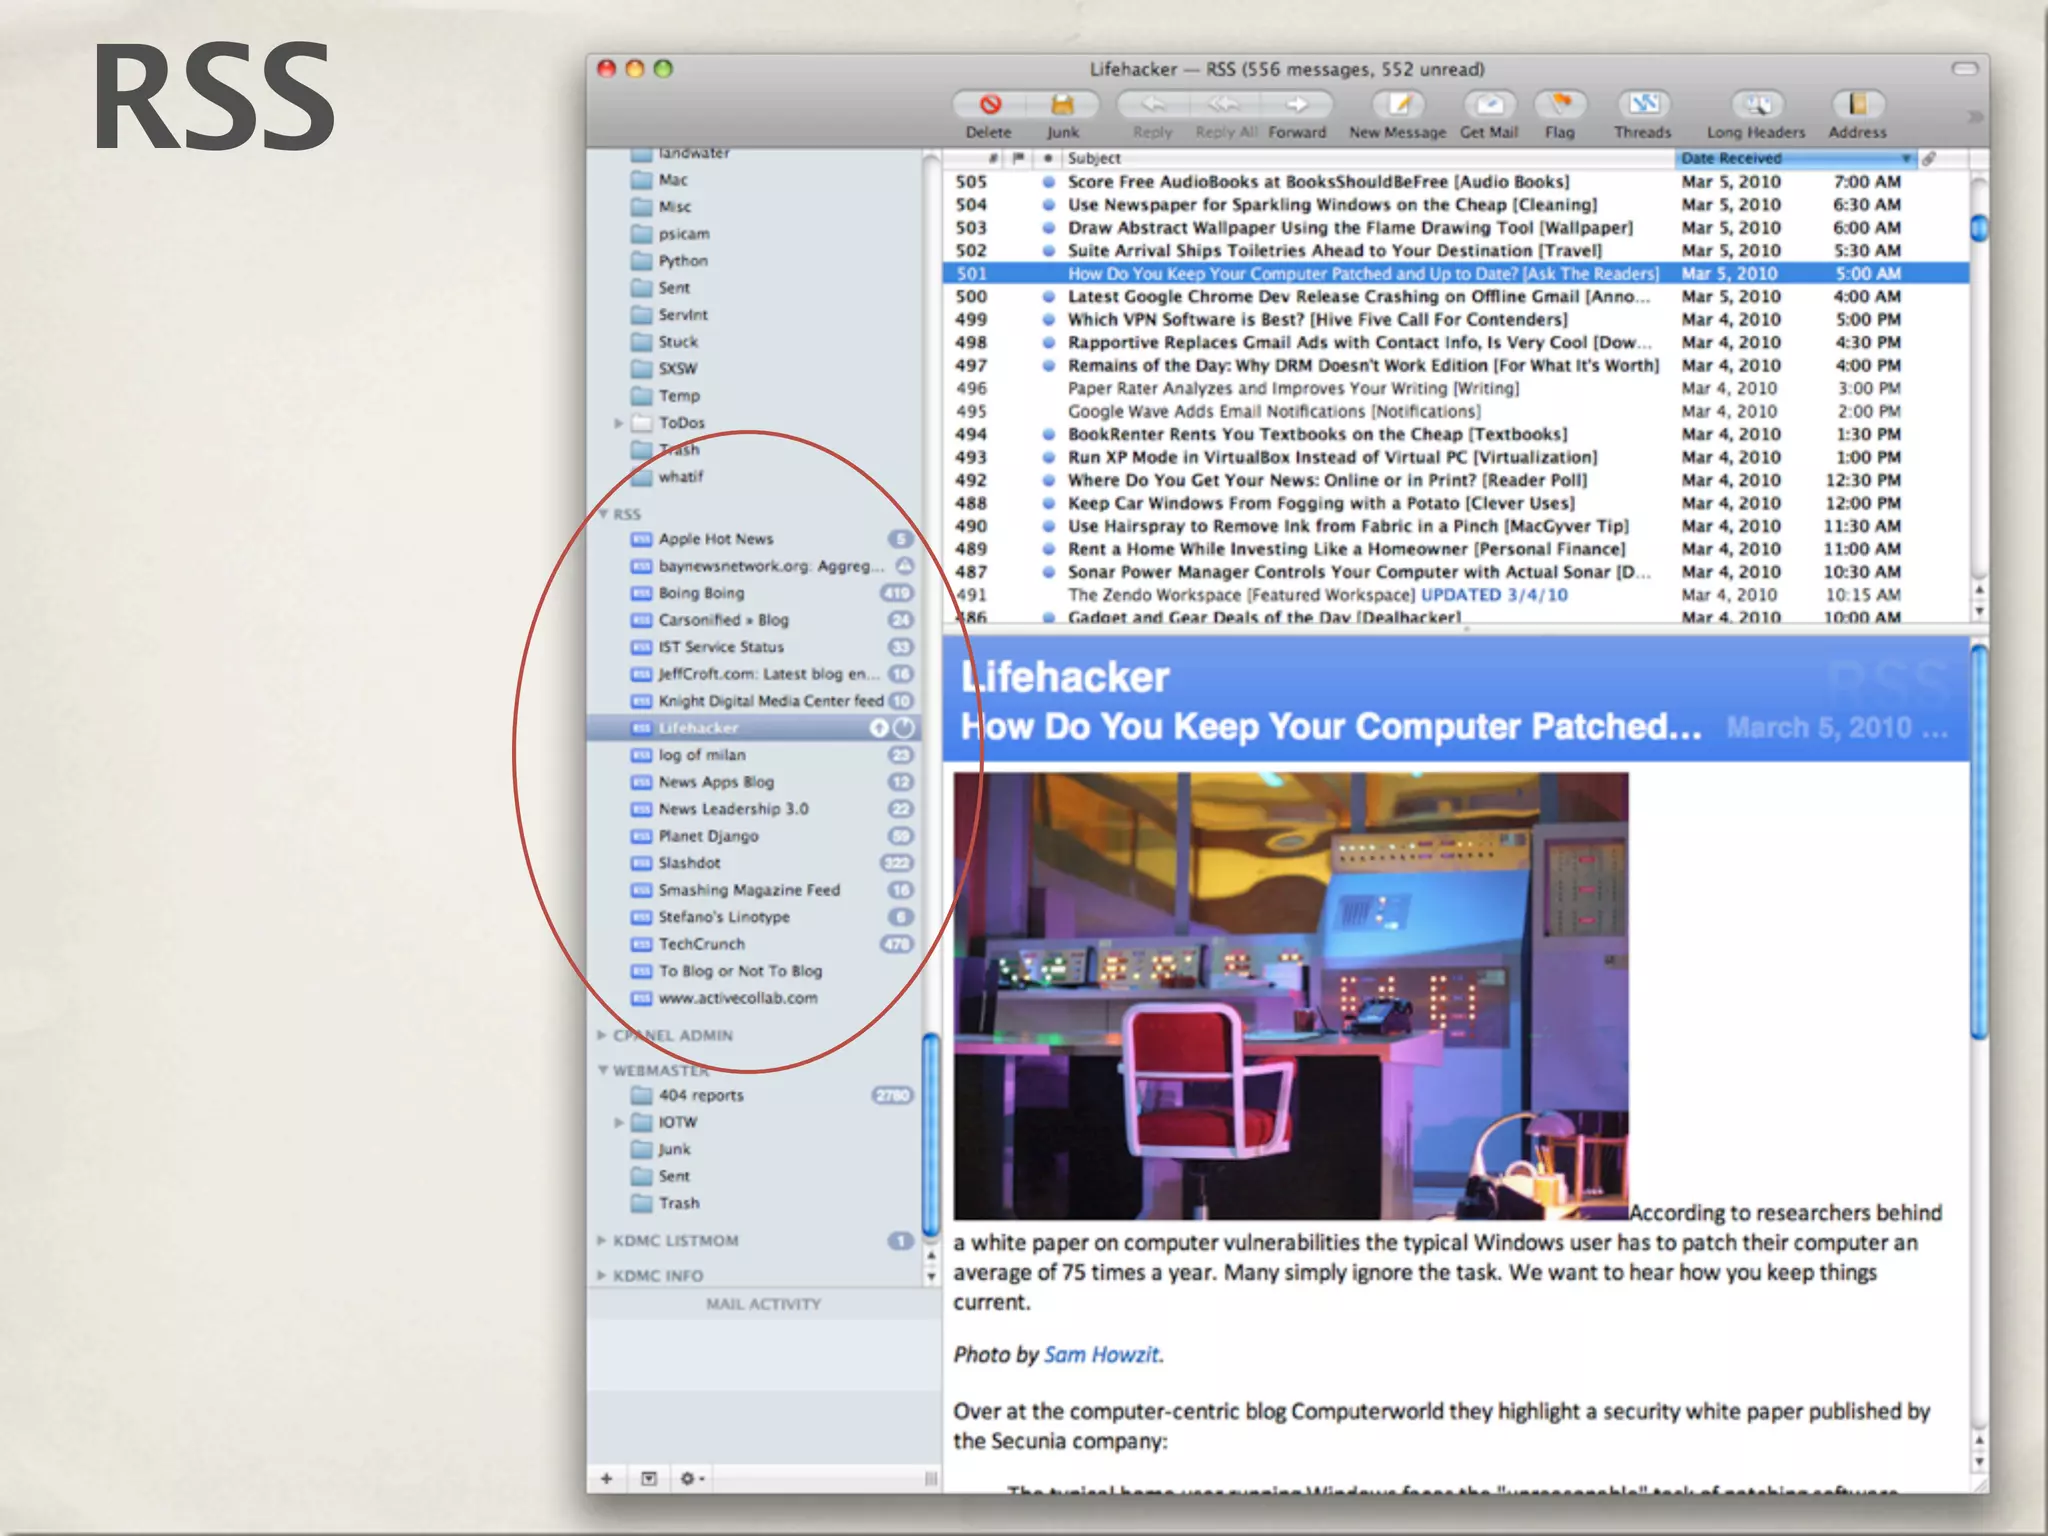Flag the message using the Flag icon
This screenshot has width=2048, height=1536.
click(x=1559, y=105)
